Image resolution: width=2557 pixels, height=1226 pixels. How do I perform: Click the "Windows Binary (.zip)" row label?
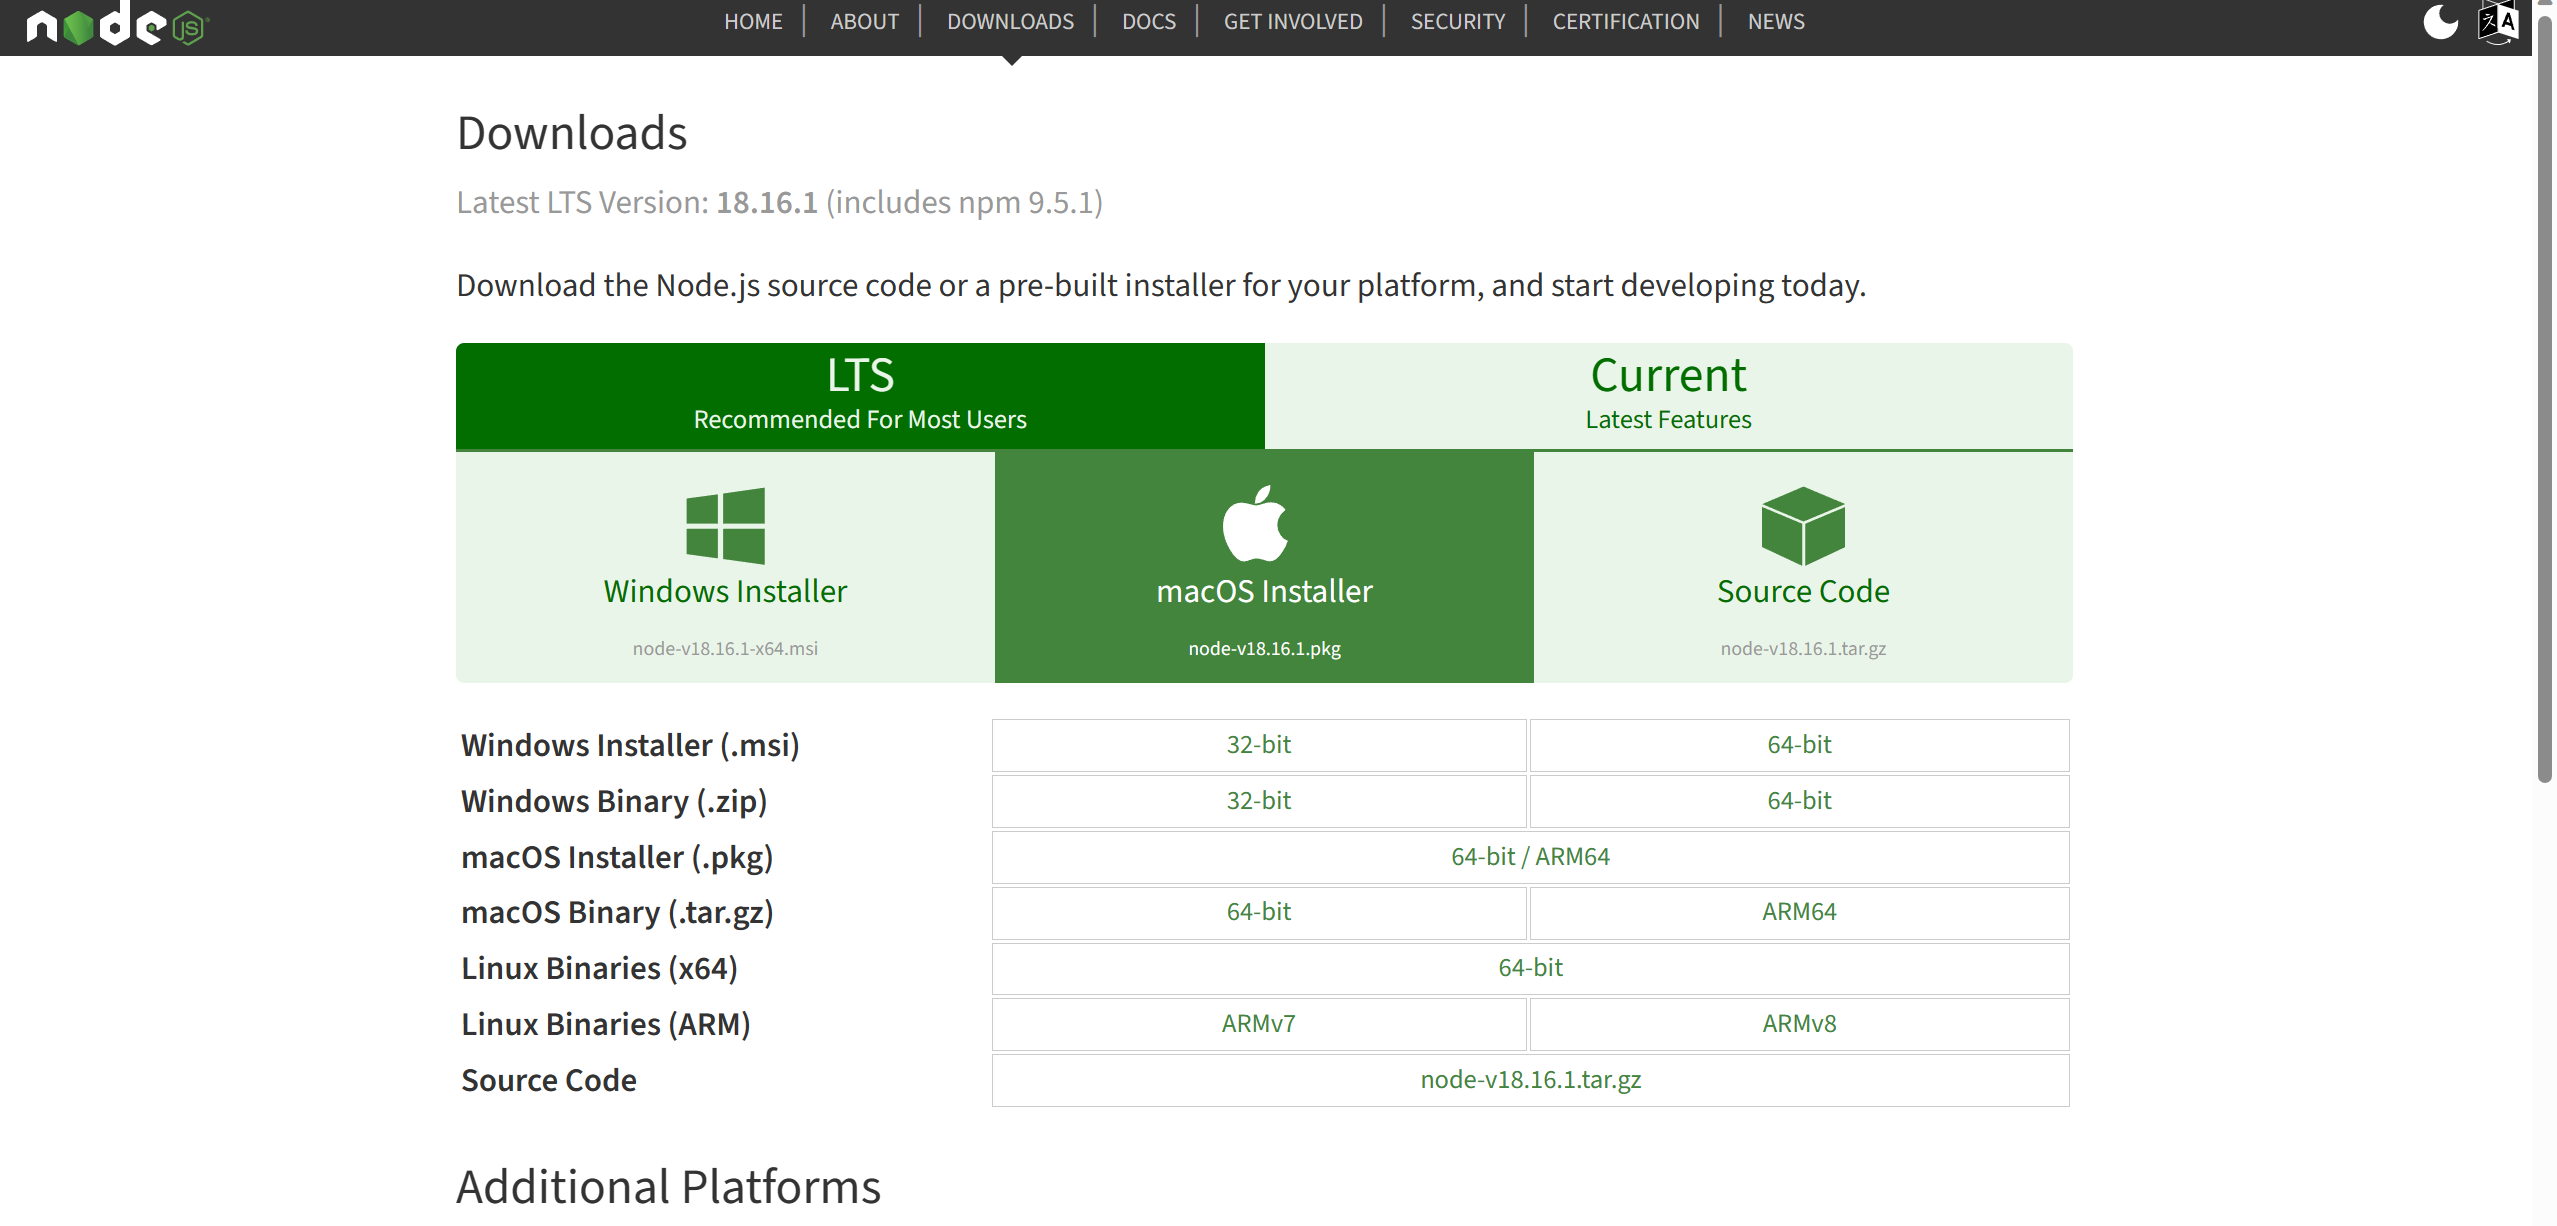(614, 802)
